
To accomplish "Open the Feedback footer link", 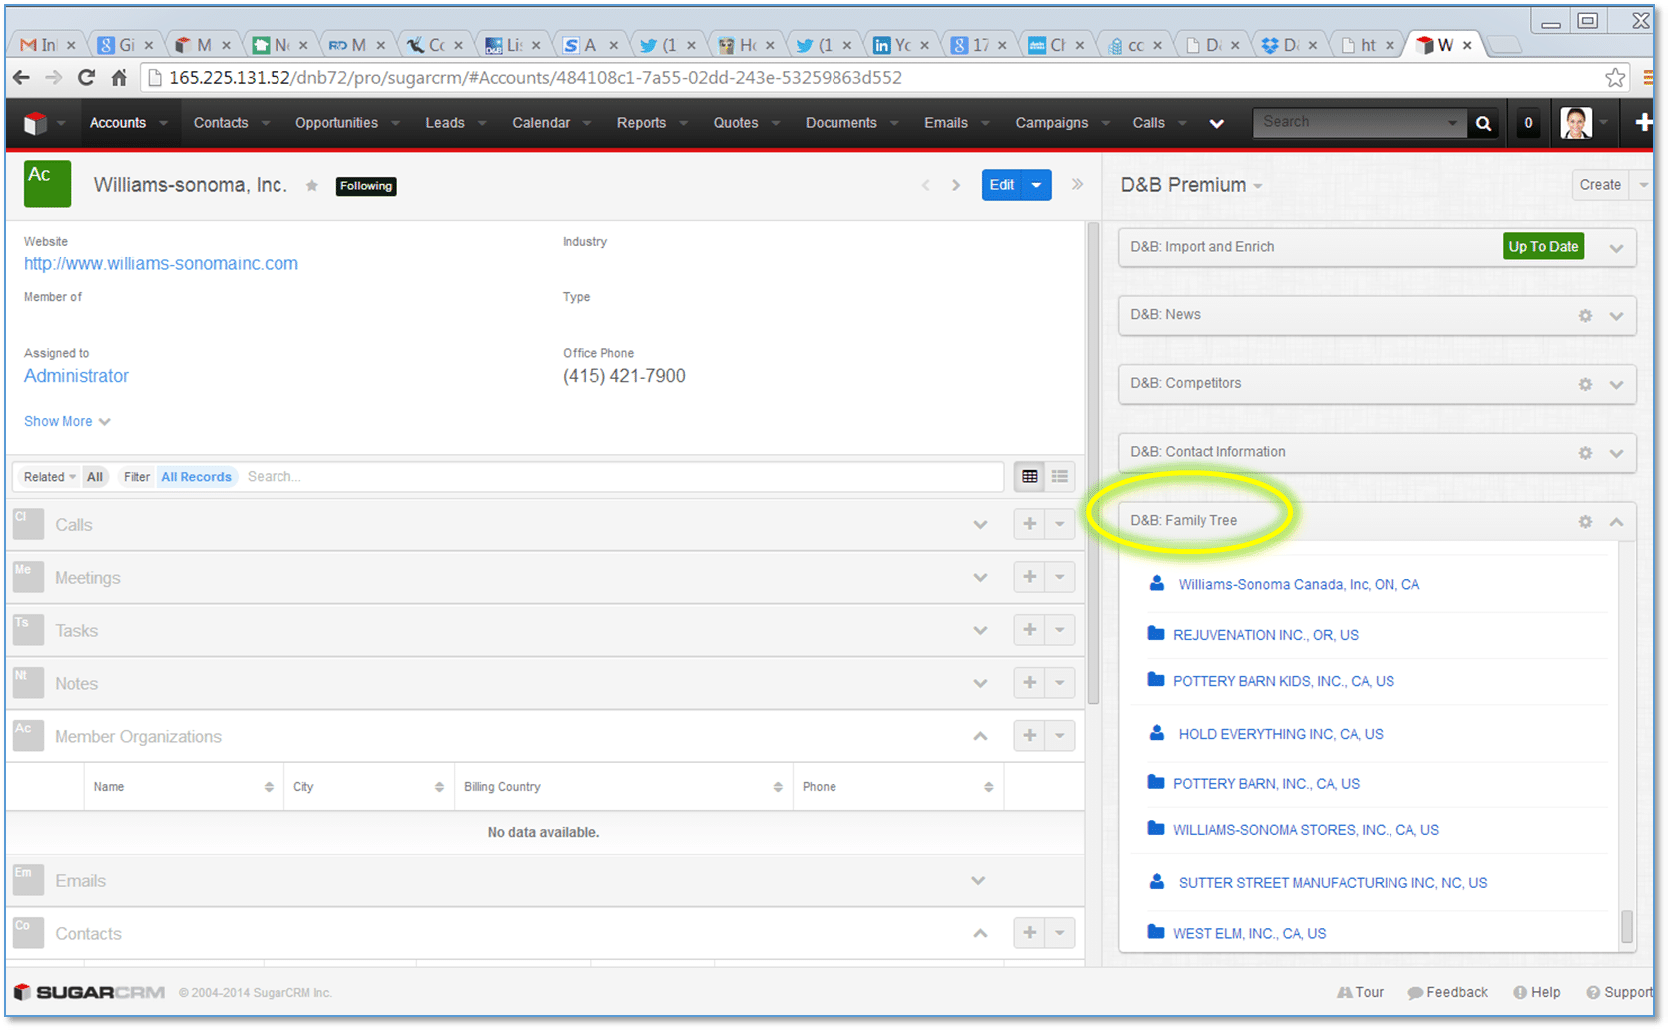I will click(1448, 993).
